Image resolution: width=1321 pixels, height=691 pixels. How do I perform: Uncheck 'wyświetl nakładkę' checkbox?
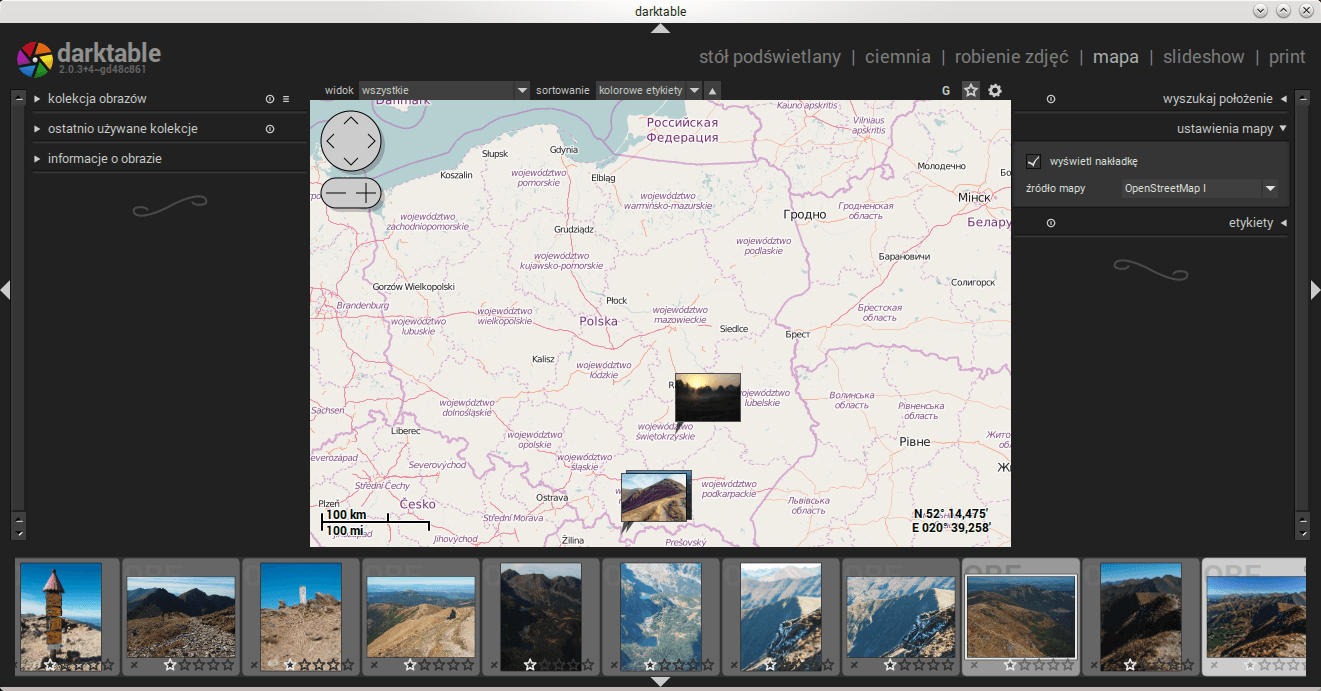(1034, 162)
